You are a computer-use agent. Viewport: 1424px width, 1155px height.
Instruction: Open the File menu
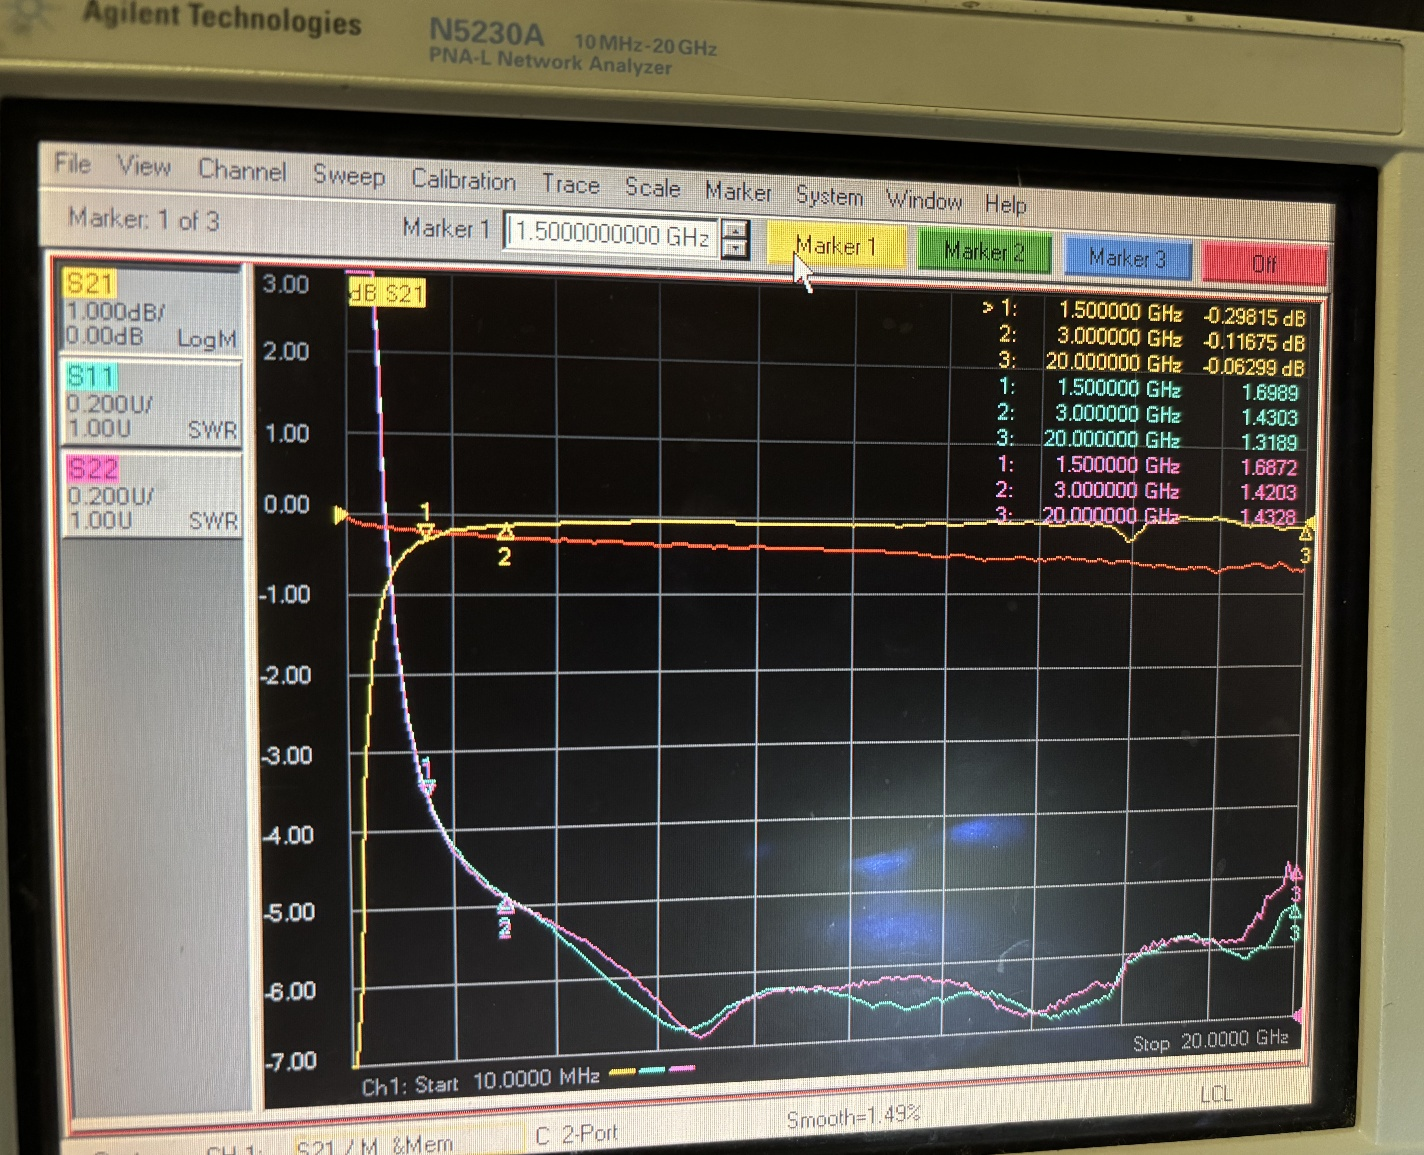tap(72, 163)
